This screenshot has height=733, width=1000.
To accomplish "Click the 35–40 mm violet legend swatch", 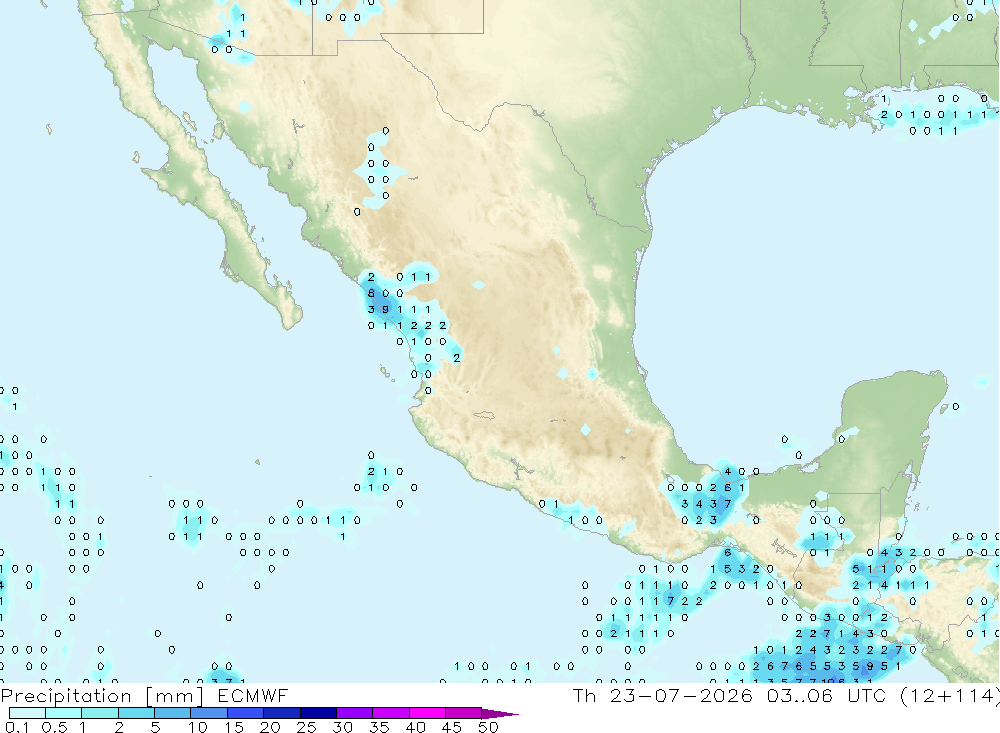I will click(x=391, y=713).
